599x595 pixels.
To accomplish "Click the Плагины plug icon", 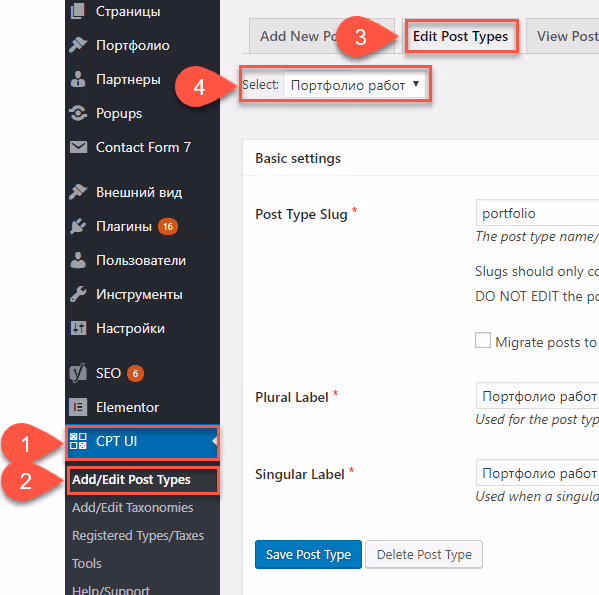I will click(x=78, y=226).
